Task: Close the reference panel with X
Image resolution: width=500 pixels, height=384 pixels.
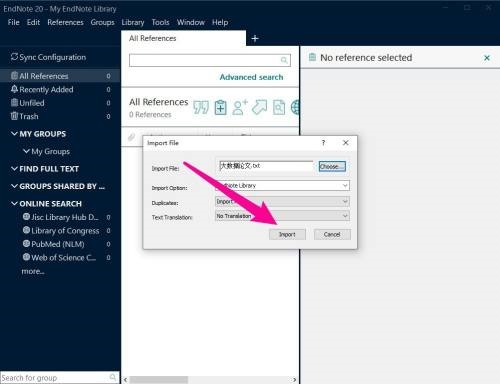Action: [487, 58]
